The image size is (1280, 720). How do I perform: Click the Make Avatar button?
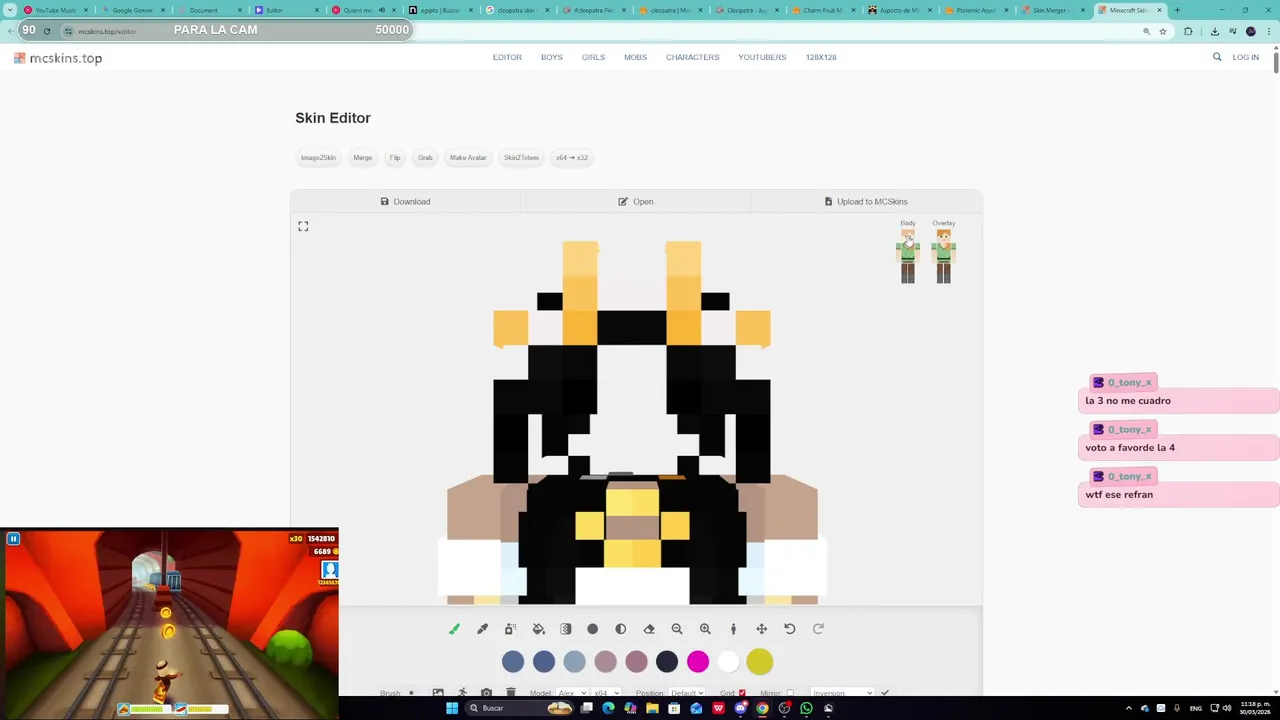[x=468, y=158]
